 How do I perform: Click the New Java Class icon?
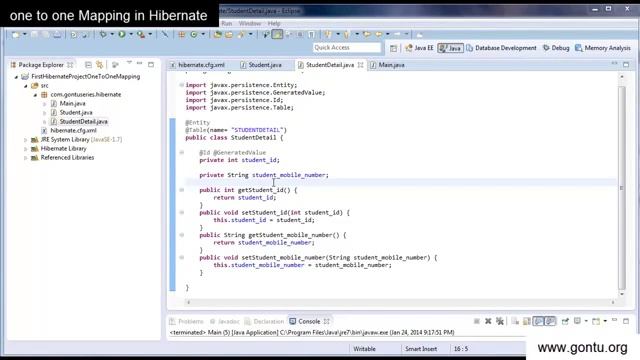(x=193, y=35)
